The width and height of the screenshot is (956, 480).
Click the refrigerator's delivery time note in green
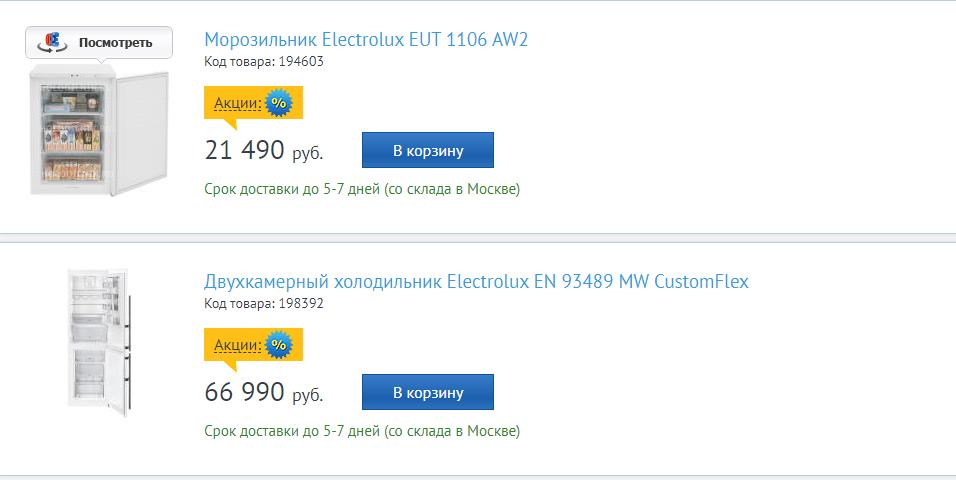point(362,431)
